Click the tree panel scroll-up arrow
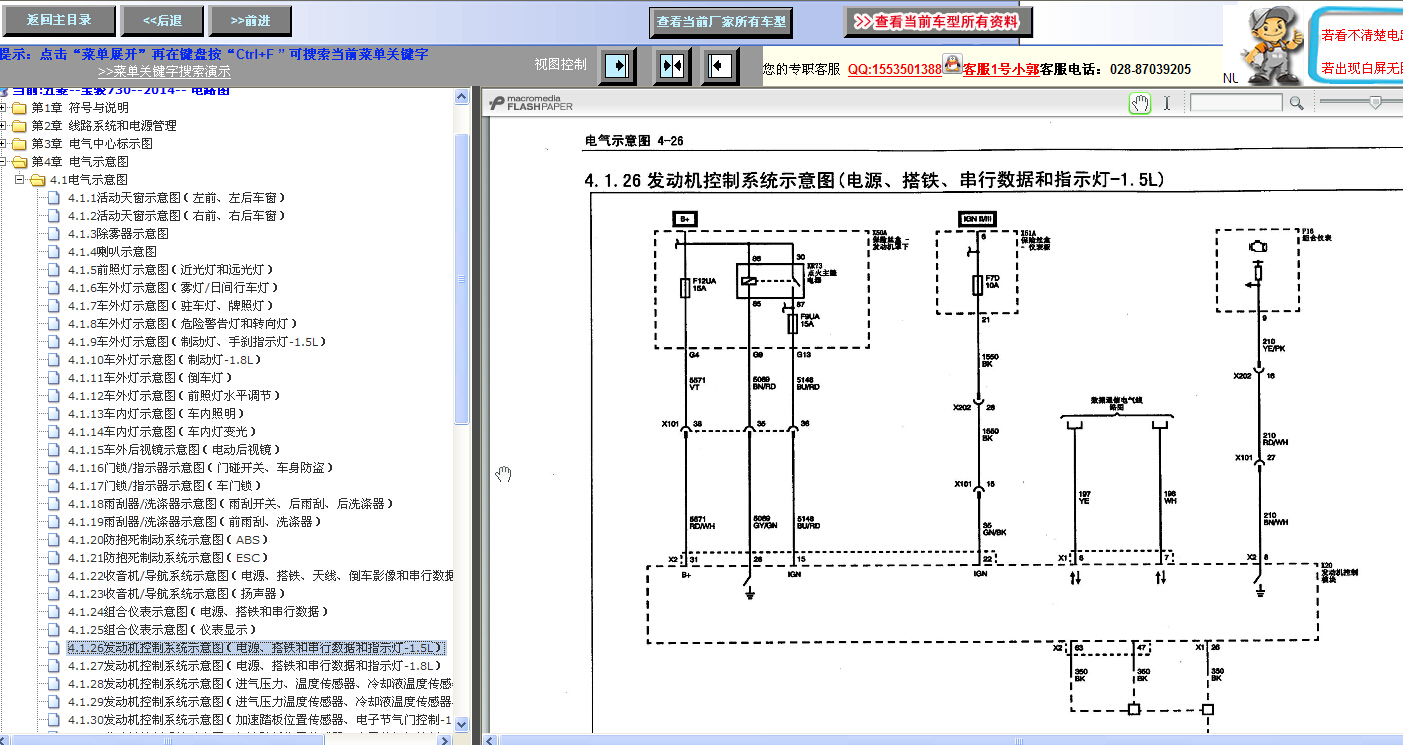Image resolution: width=1403 pixels, height=745 pixels. pos(462,97)
